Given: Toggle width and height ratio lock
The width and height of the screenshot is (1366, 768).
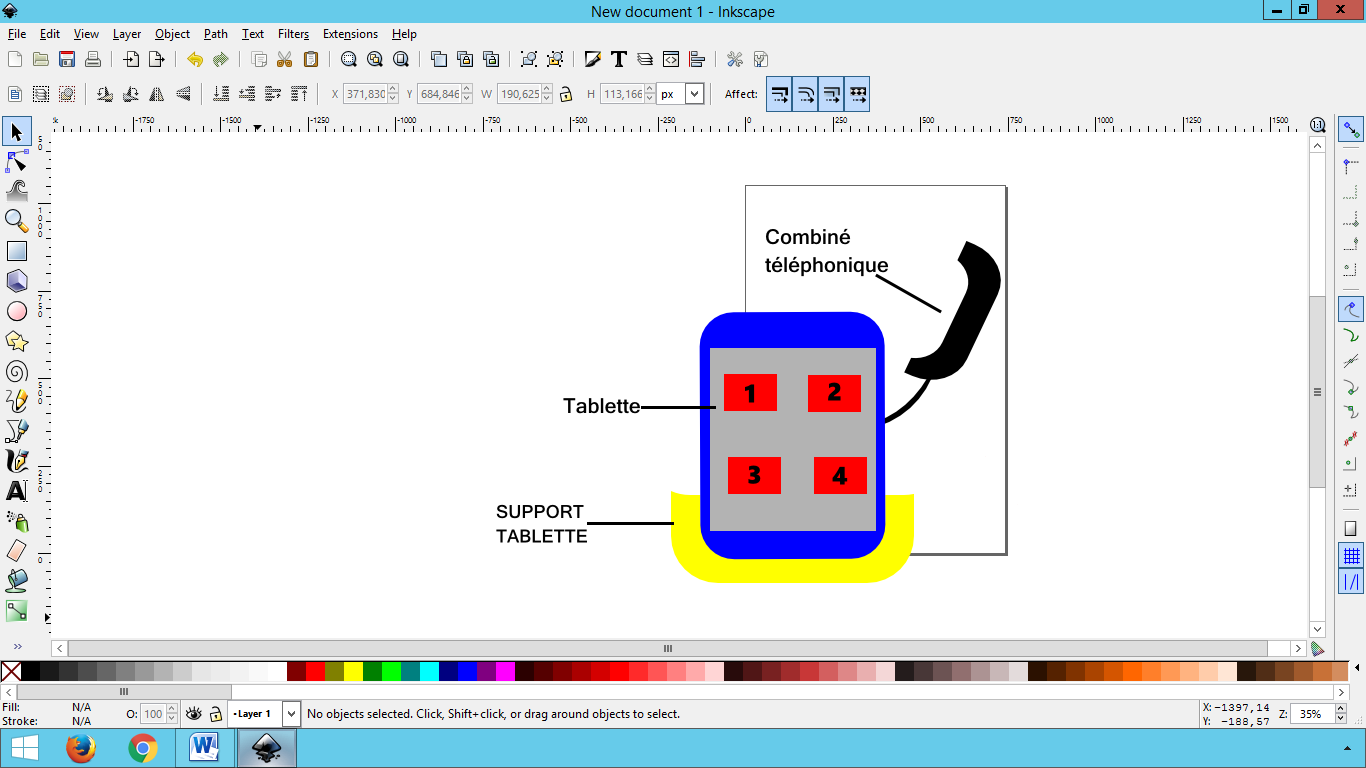Looking at the screenshot, I should tap(566, 94).
